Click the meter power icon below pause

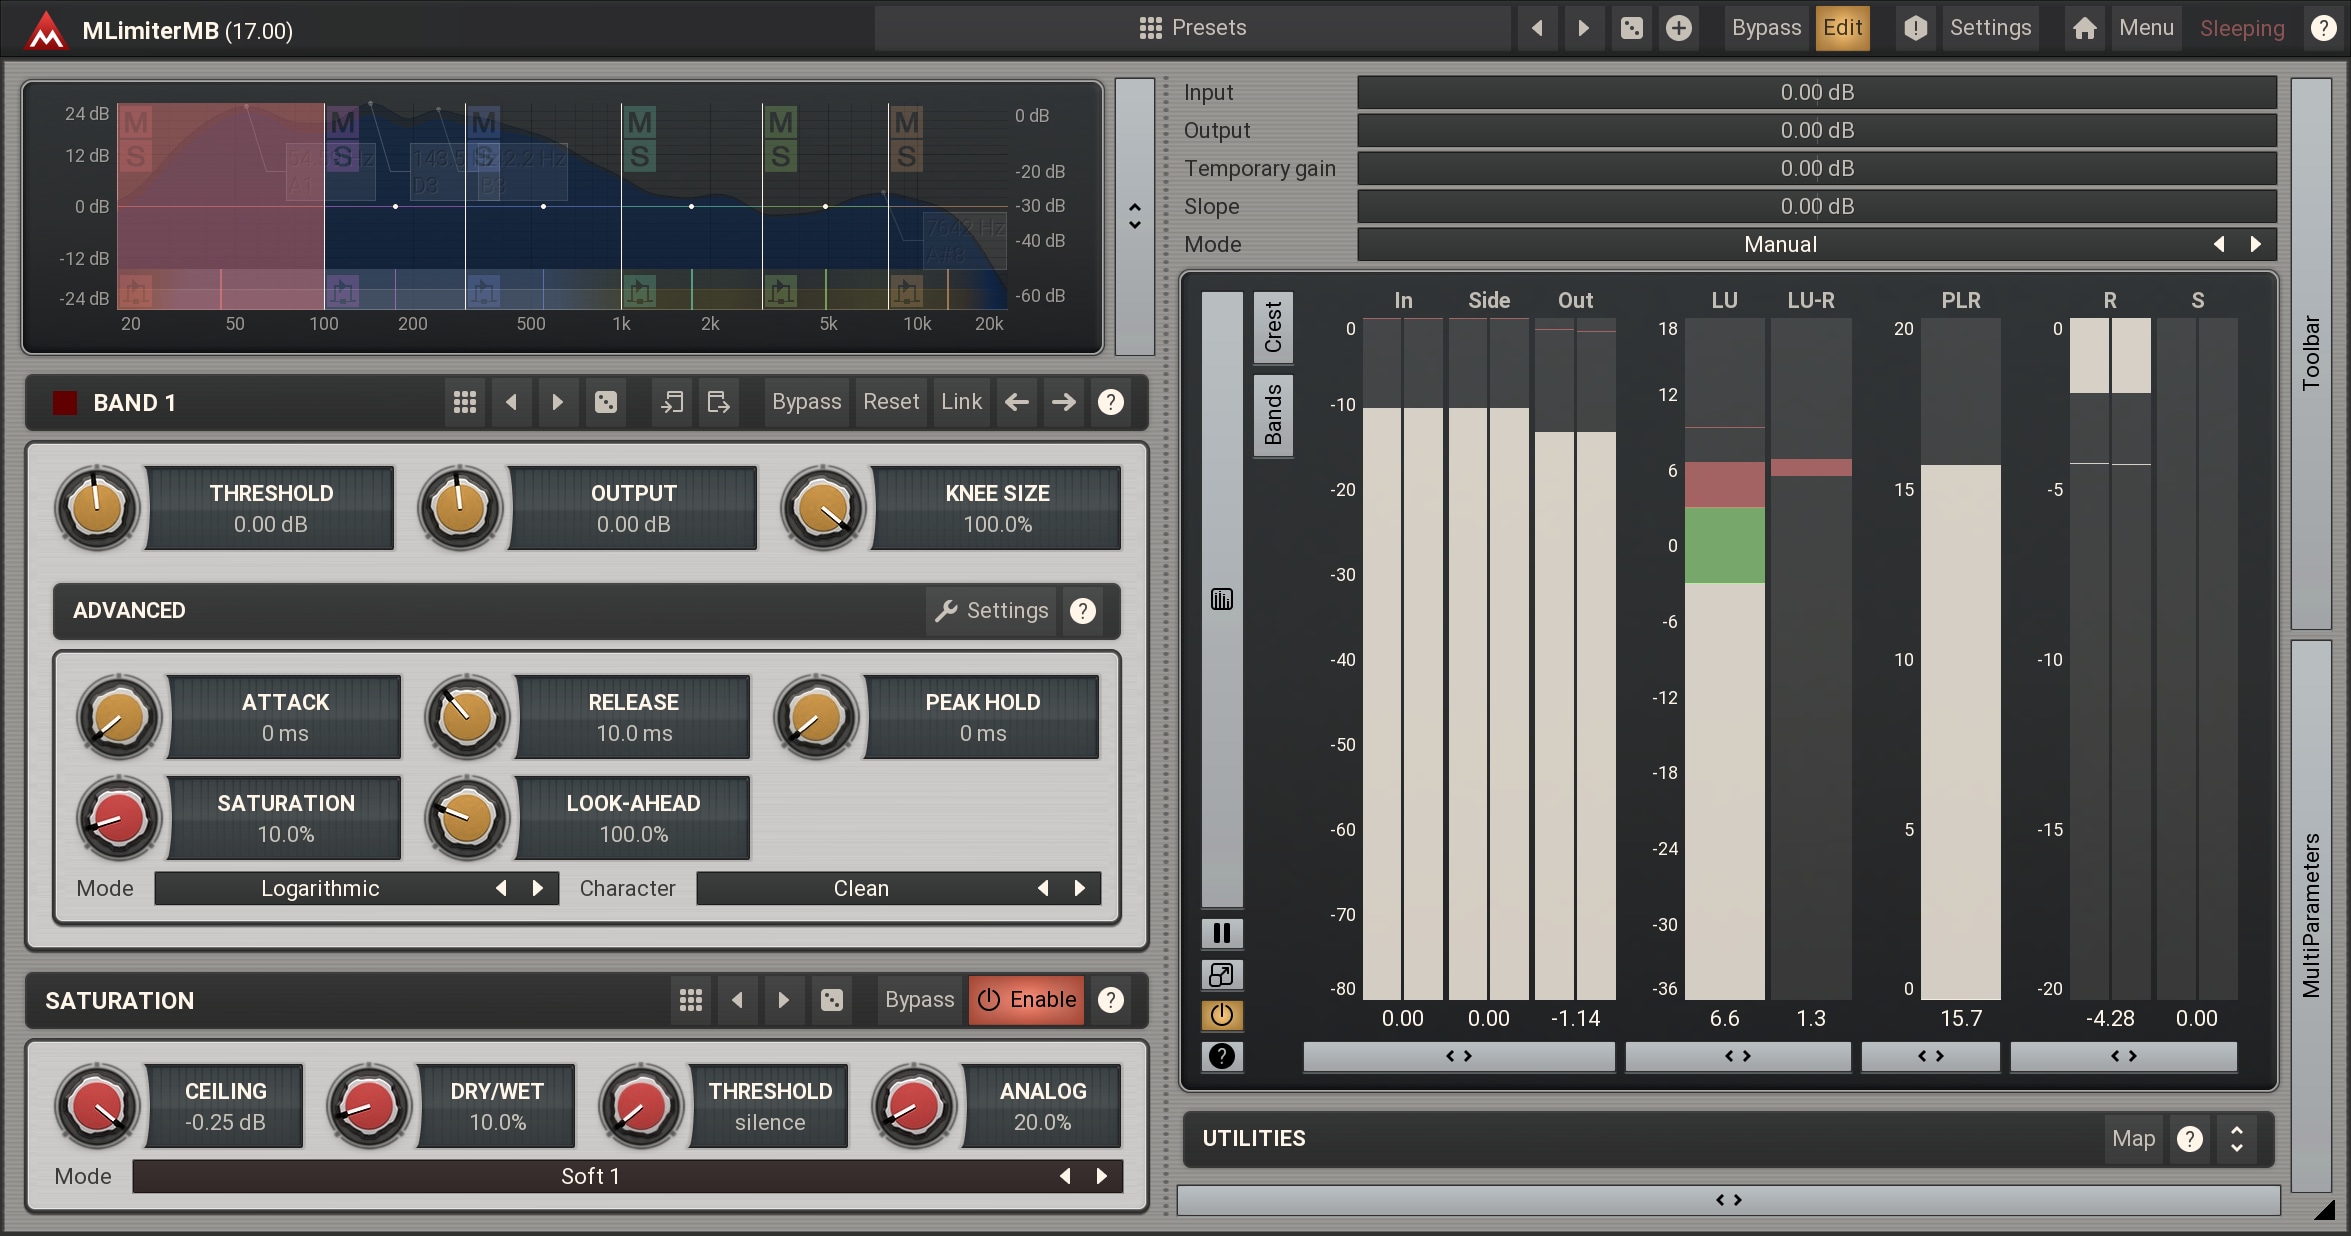click(x=1221, y=1016)
